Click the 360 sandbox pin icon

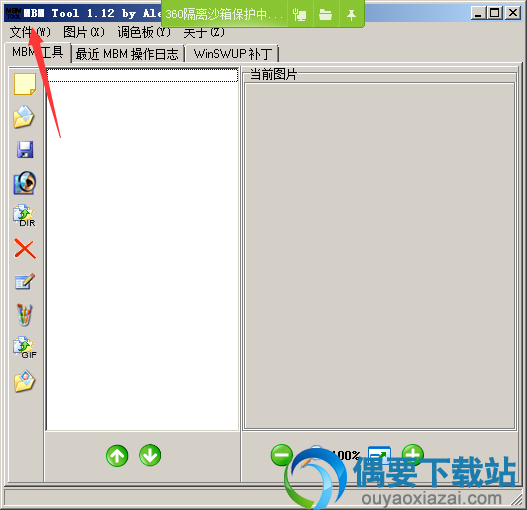coord(351,14)
